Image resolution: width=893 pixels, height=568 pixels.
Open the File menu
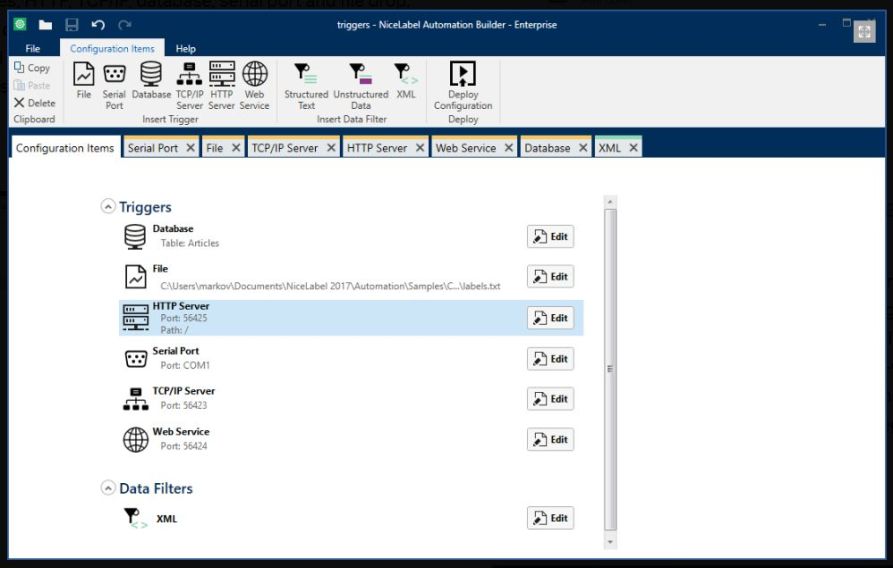[x=33, y=48]
